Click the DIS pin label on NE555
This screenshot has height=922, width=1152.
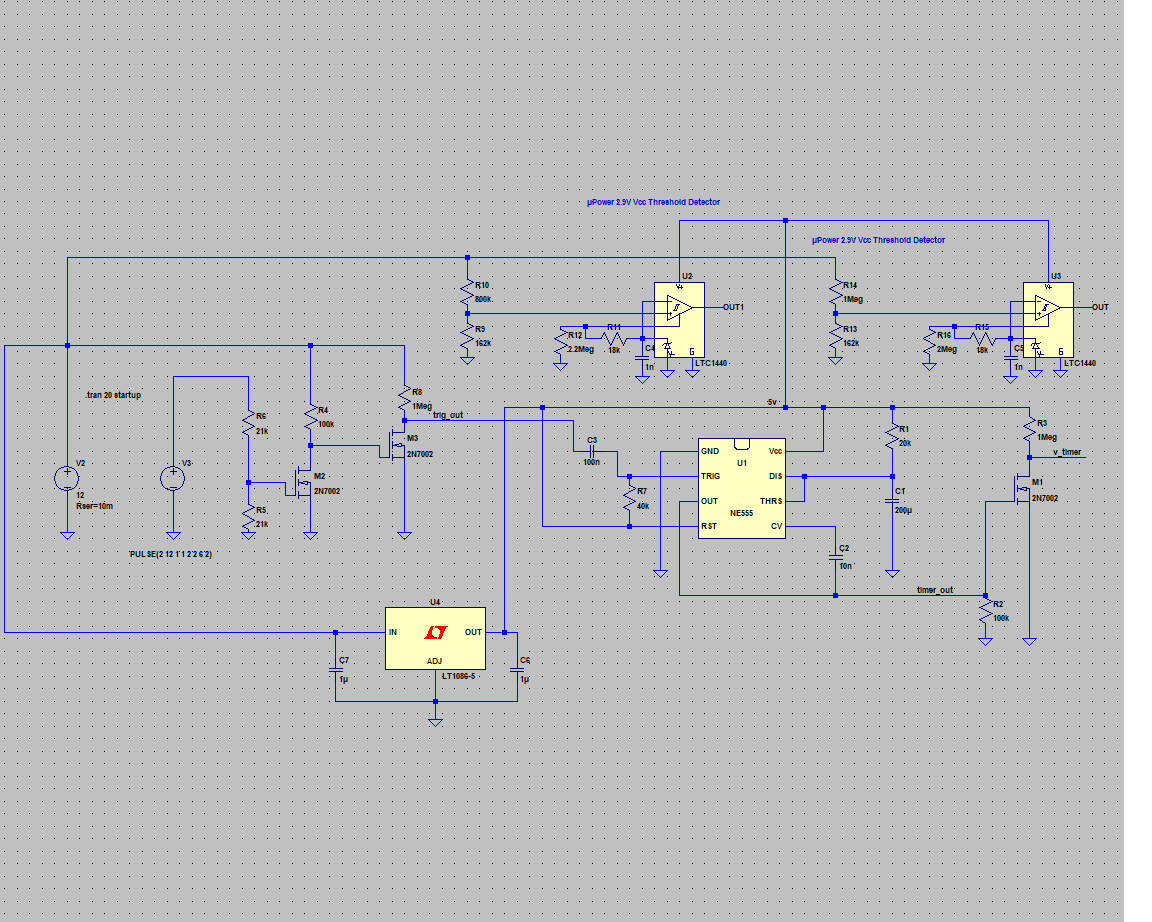click(775, 476)
